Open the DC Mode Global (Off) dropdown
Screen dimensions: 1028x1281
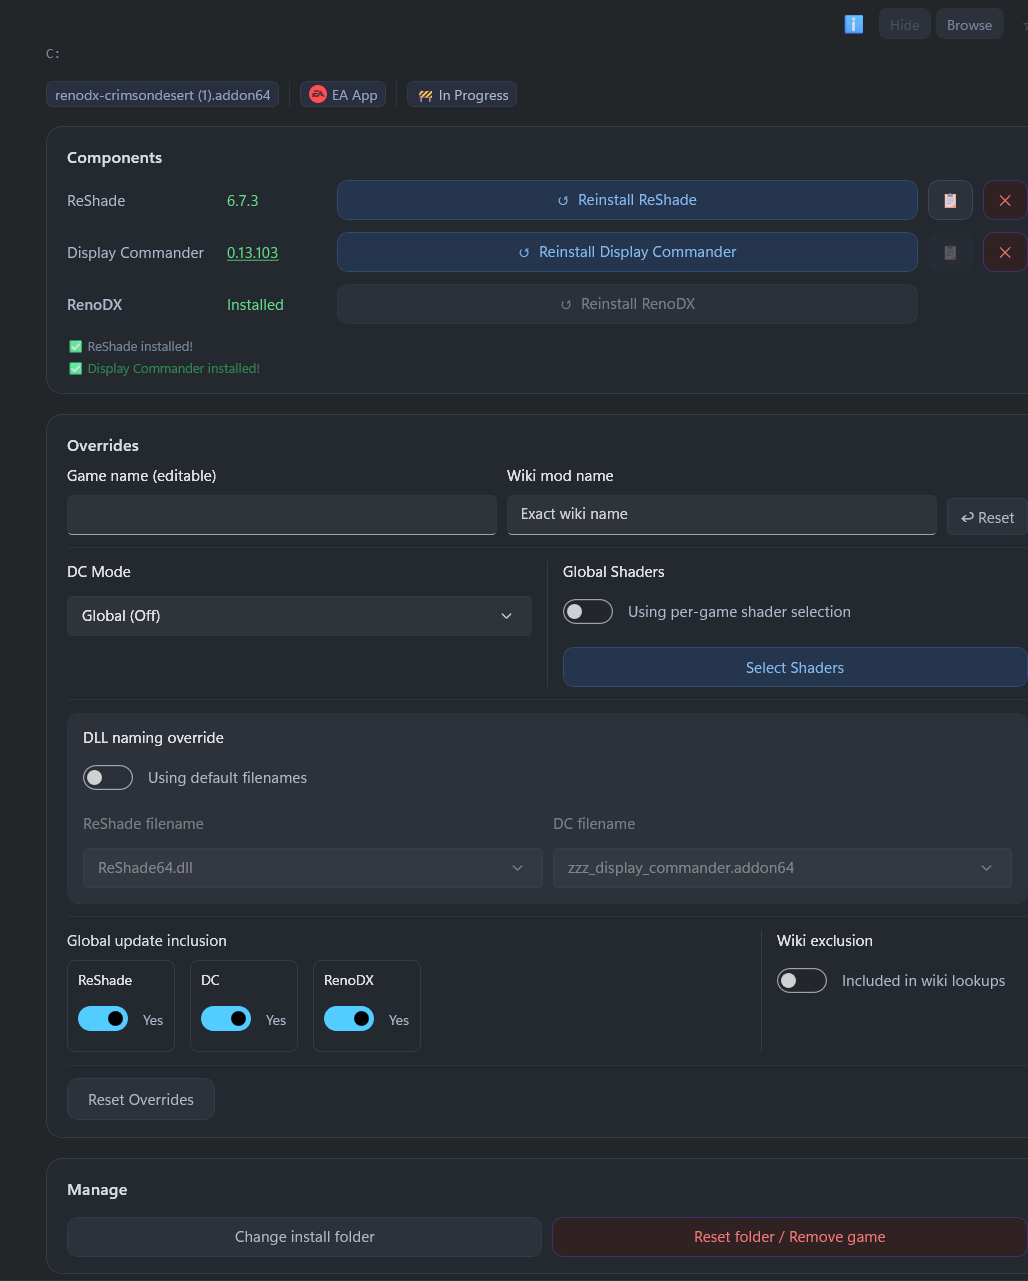[x=299, y=616]
